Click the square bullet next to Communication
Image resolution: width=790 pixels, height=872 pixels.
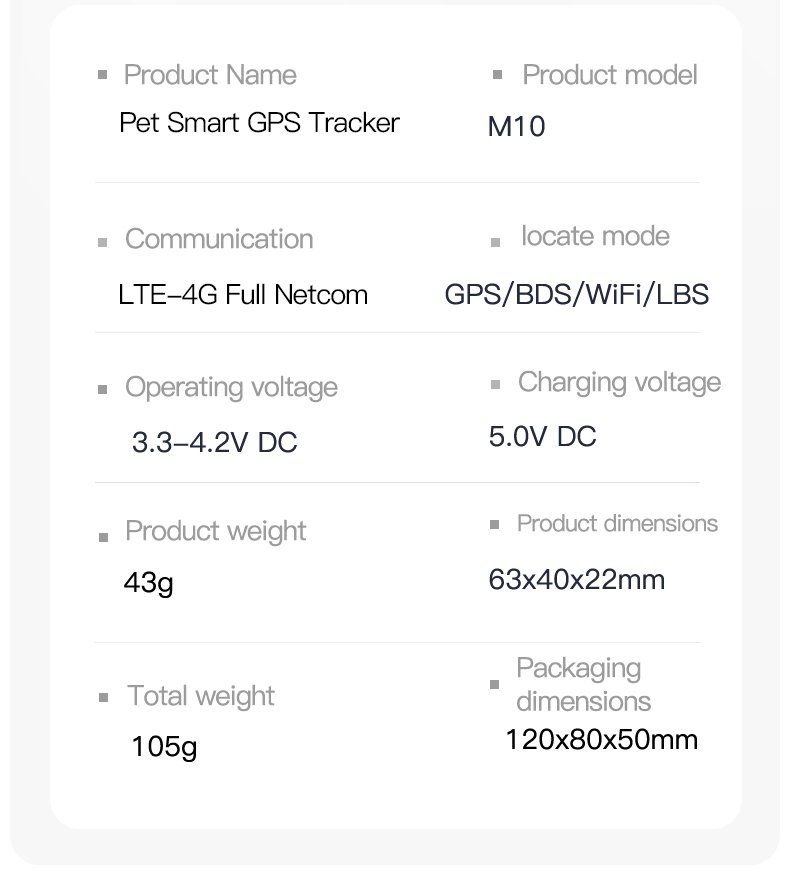pyautogui.click(x=102, y=242)
